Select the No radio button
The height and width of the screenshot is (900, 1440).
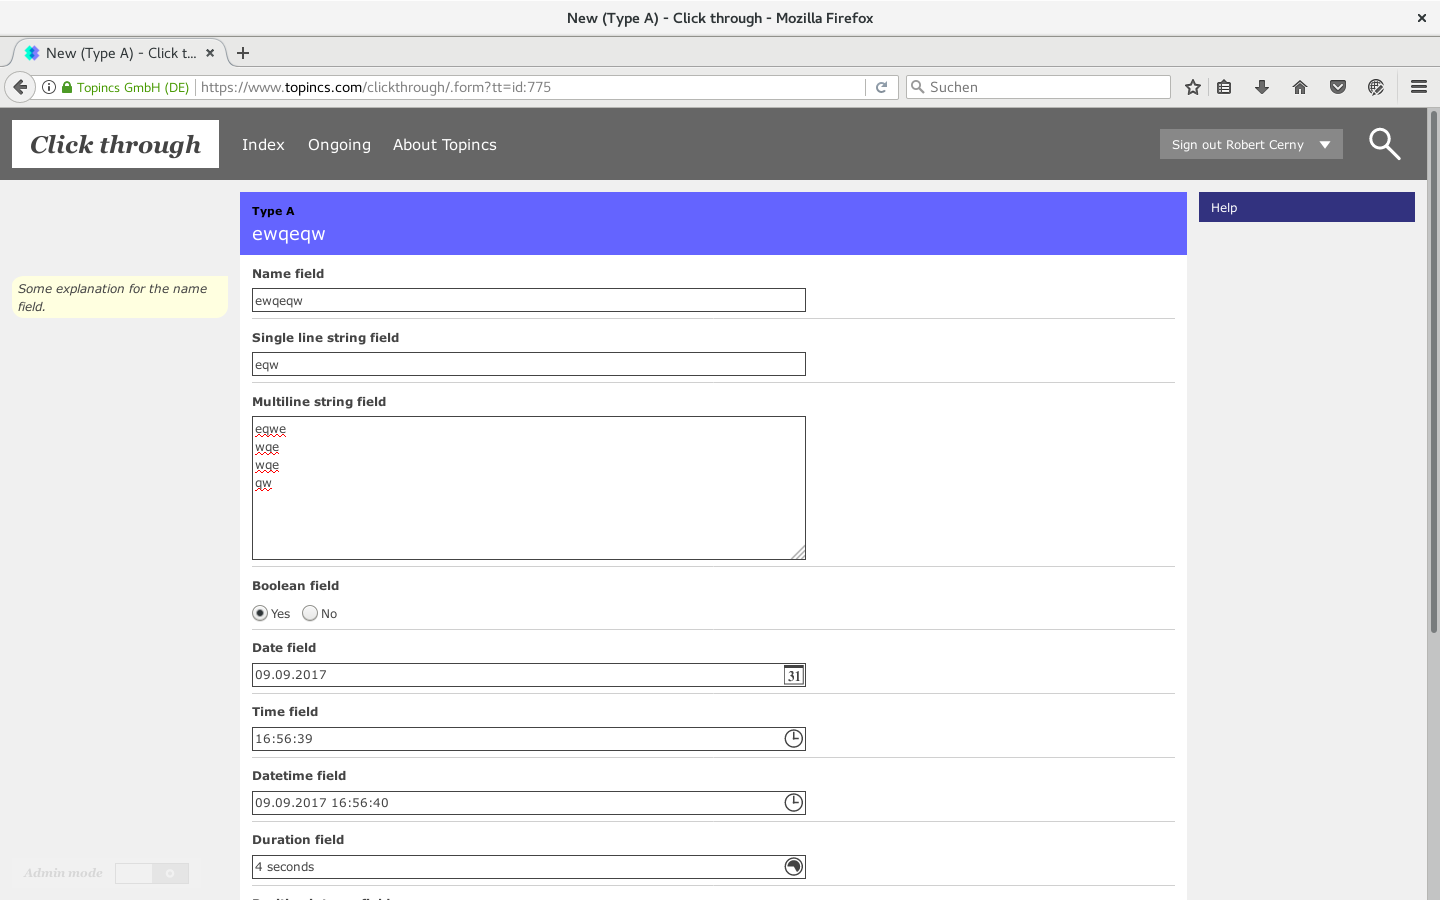(x=310, y=613)
